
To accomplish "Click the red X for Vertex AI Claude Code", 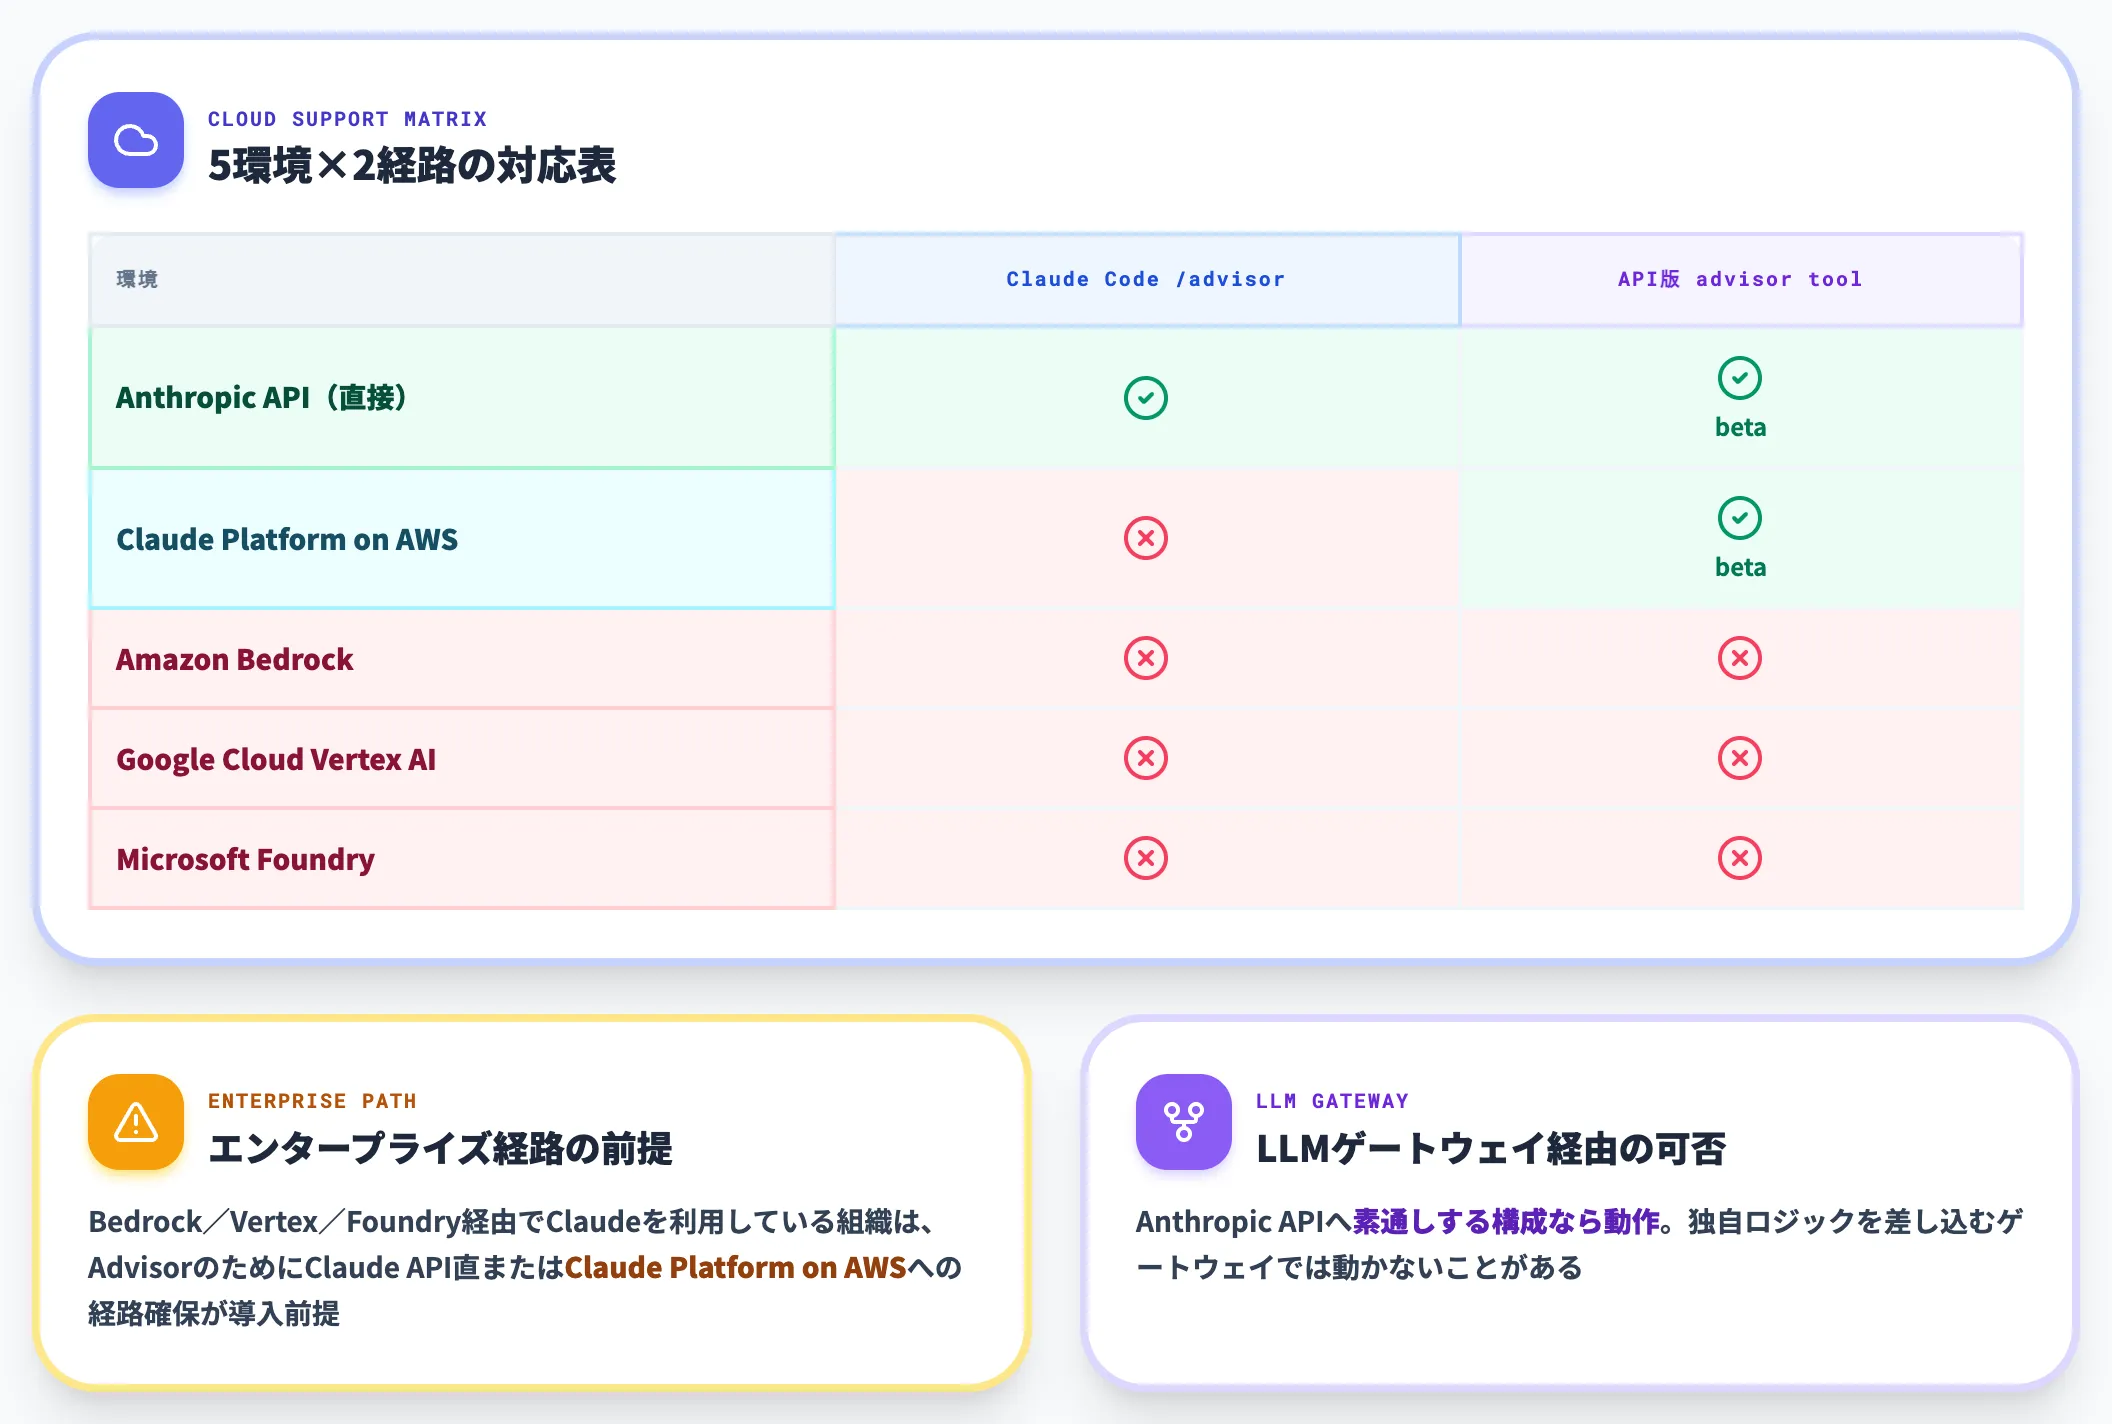I will [1146, 758].
